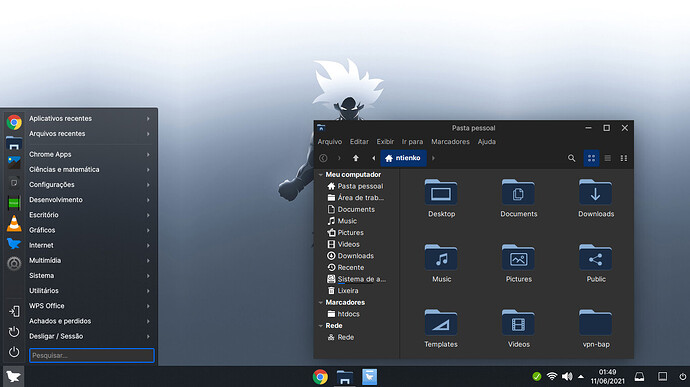Switch to list view

[608, 158]
